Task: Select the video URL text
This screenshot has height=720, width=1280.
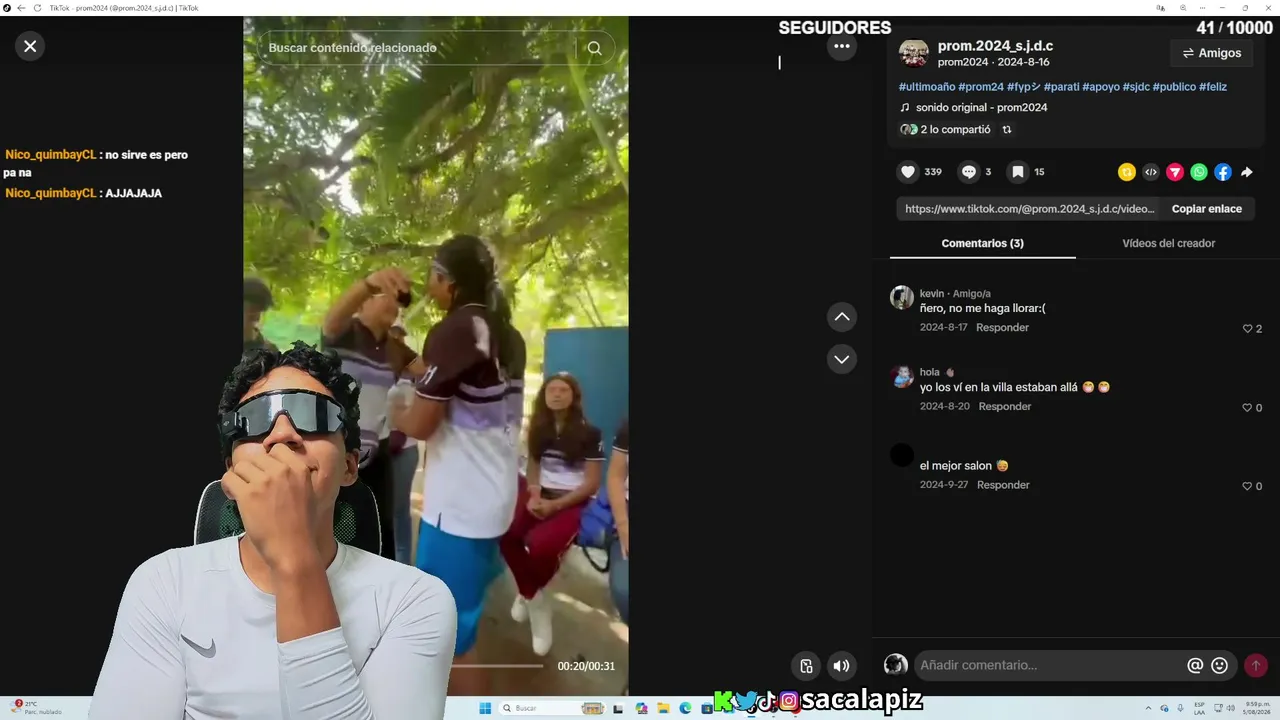Action: pyautogui.click(x=1030, y=209)
